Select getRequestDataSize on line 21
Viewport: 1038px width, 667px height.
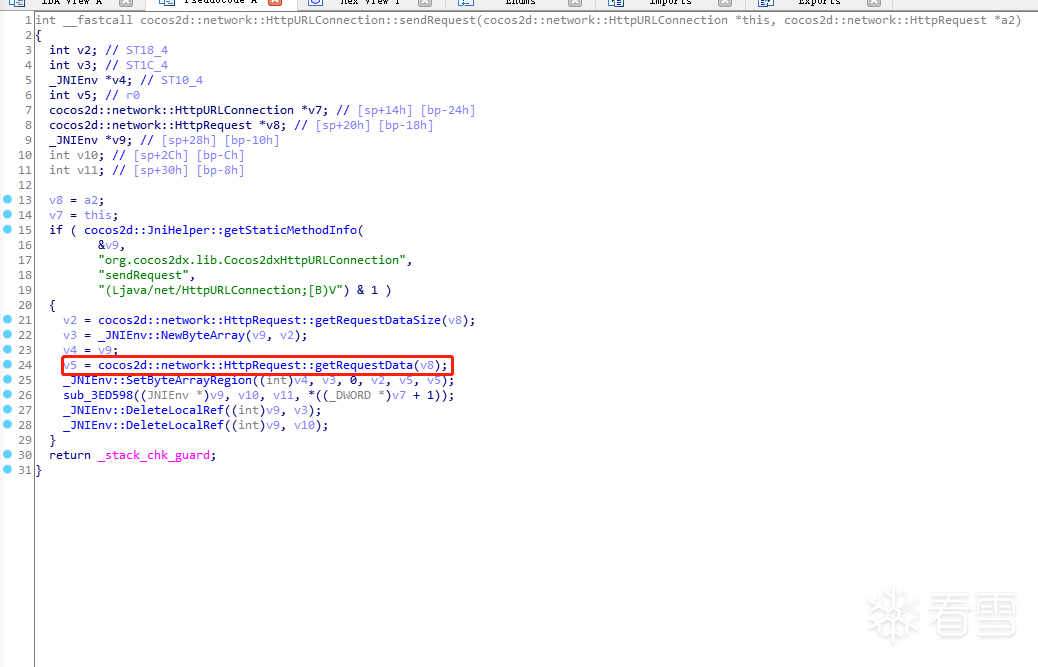(377, 320)
